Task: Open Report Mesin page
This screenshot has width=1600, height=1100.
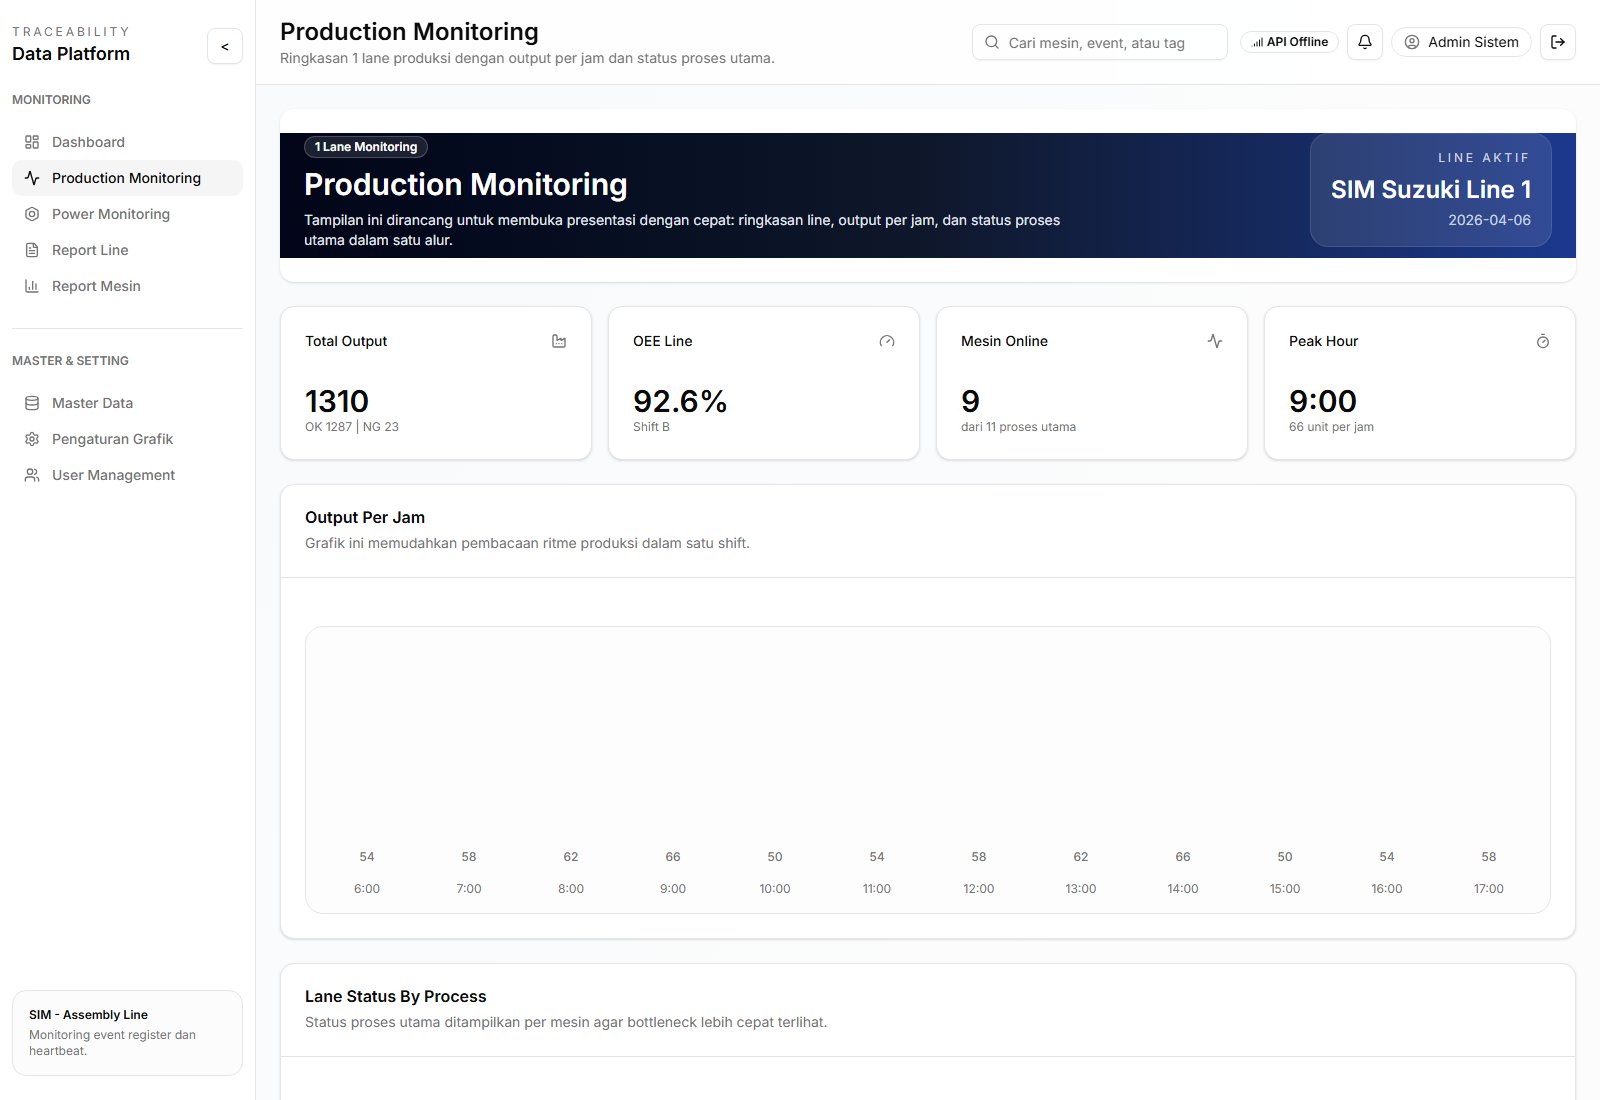Action: pyautogui.click(x=127, y=286)
